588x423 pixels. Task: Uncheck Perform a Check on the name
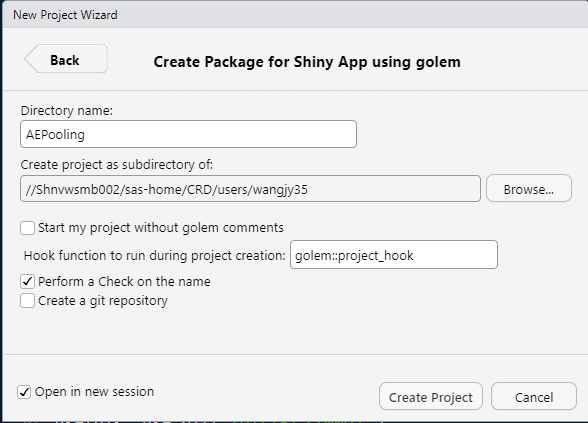(x=27, y=281)
